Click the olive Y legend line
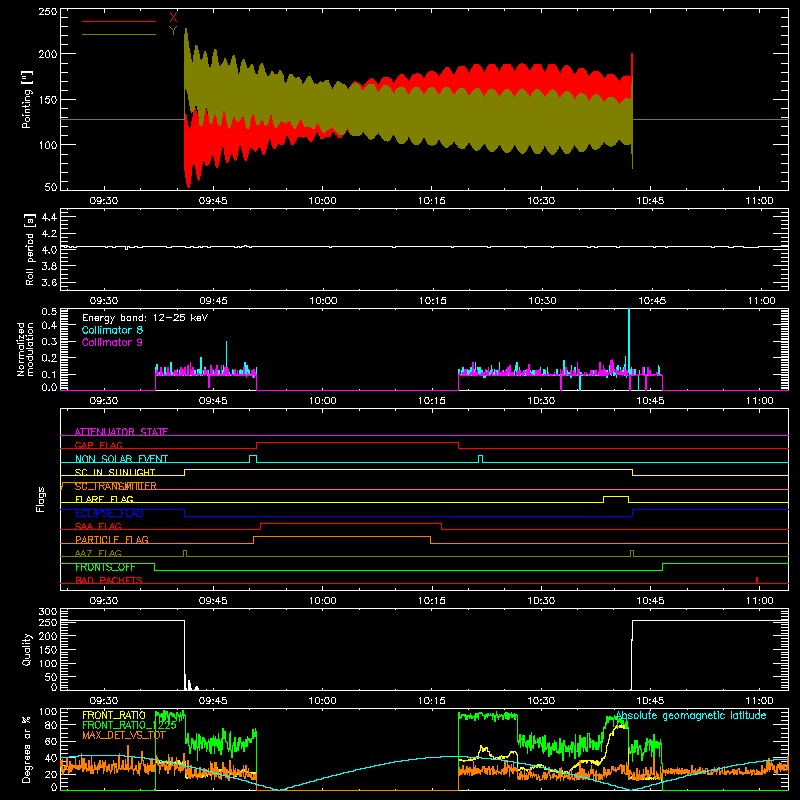Screen dimensions: 800x800 pos(118,35)
